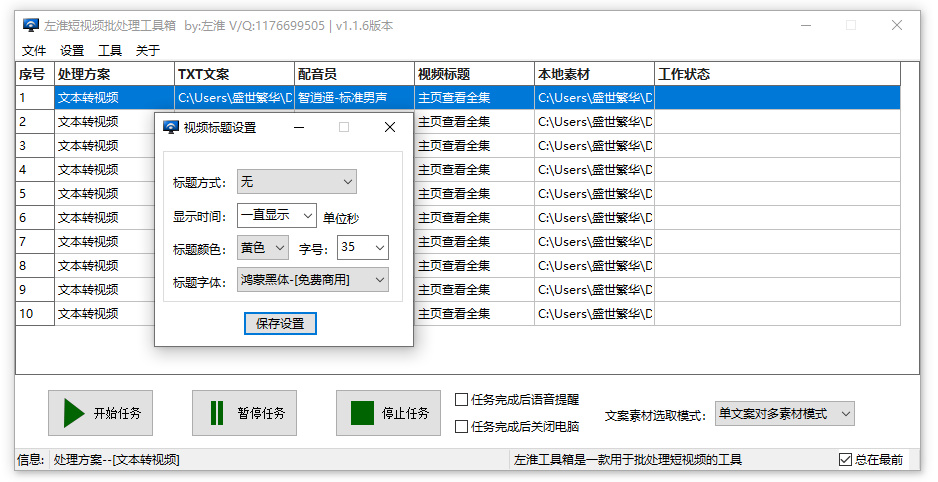938x482 pixels.
Task: Enable 任务完成后语音提醒 checkbox
Action: click(461, 399)
